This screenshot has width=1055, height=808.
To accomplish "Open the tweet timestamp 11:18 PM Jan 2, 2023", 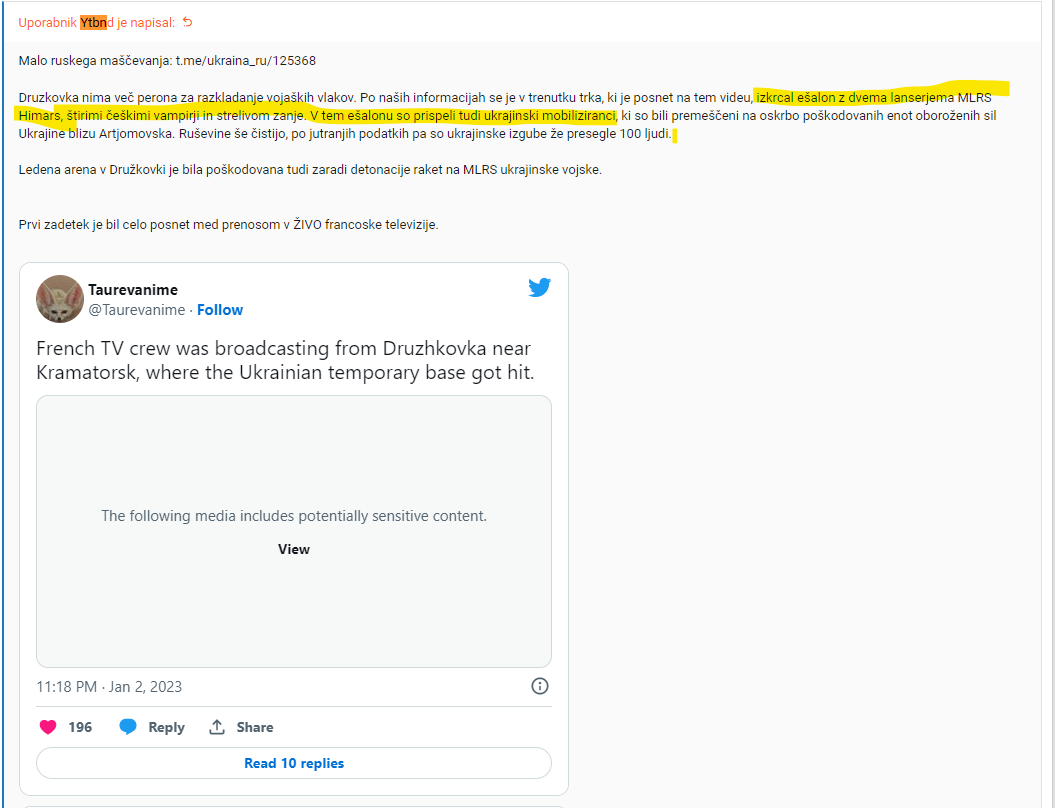I will (x=109, y=687).
